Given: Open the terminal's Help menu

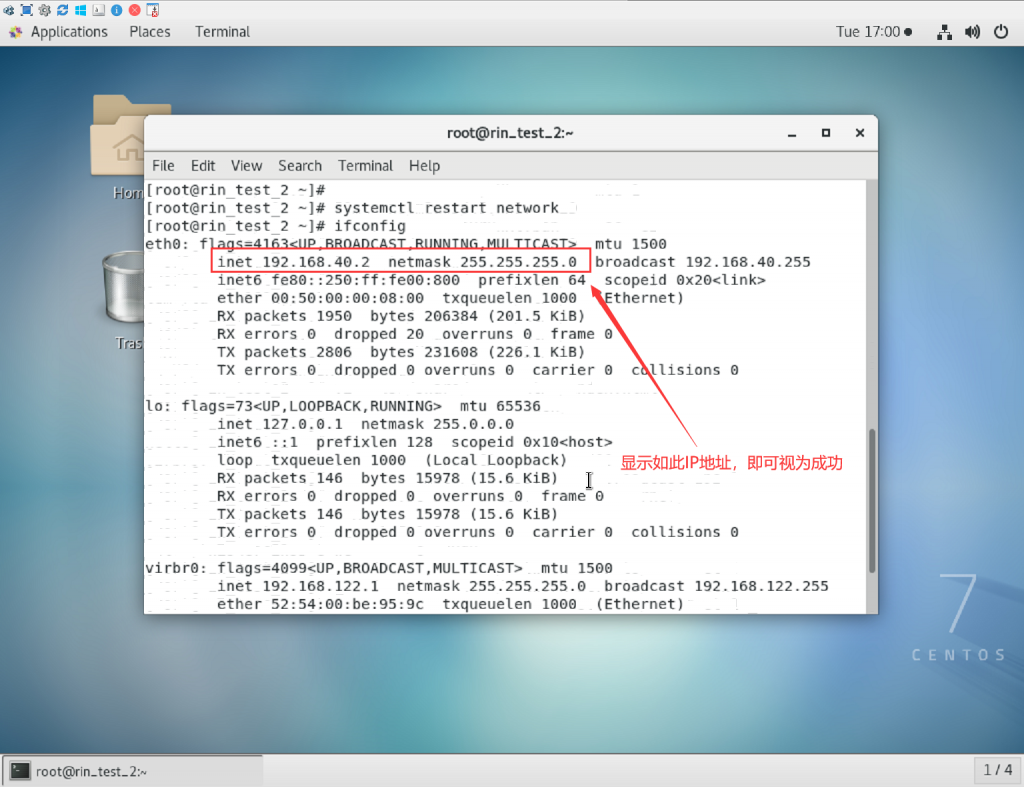Looking at the screenshot, I should (424, 166).
